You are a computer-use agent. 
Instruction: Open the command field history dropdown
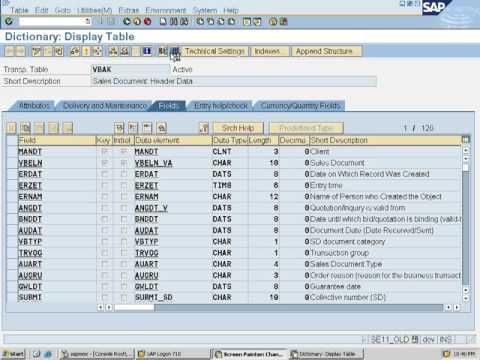[x=88, y=22]
